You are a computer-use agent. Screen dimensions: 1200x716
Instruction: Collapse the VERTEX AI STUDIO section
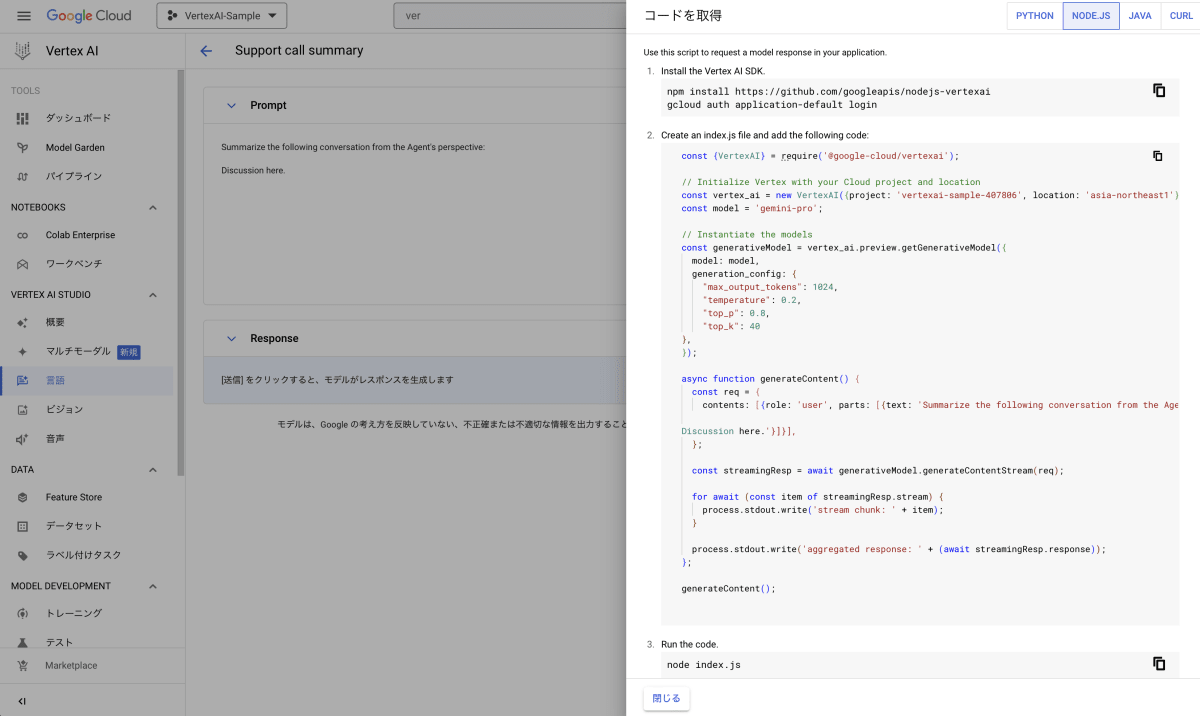pos(153,295)
